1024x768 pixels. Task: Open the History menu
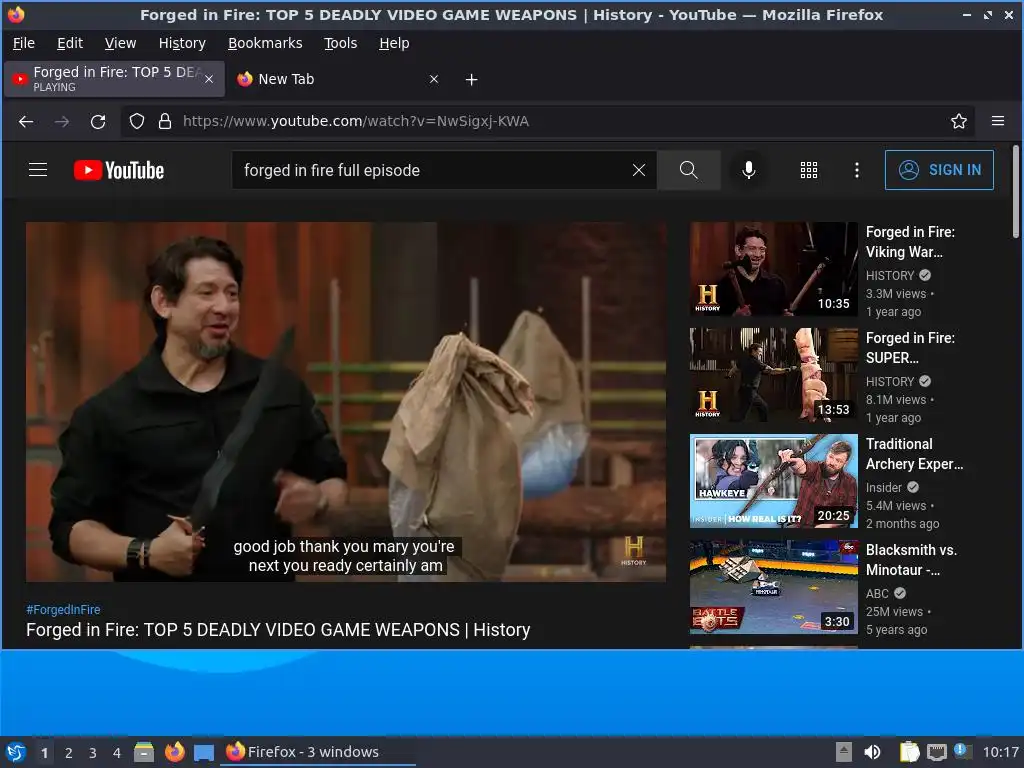tap(182, 43)
